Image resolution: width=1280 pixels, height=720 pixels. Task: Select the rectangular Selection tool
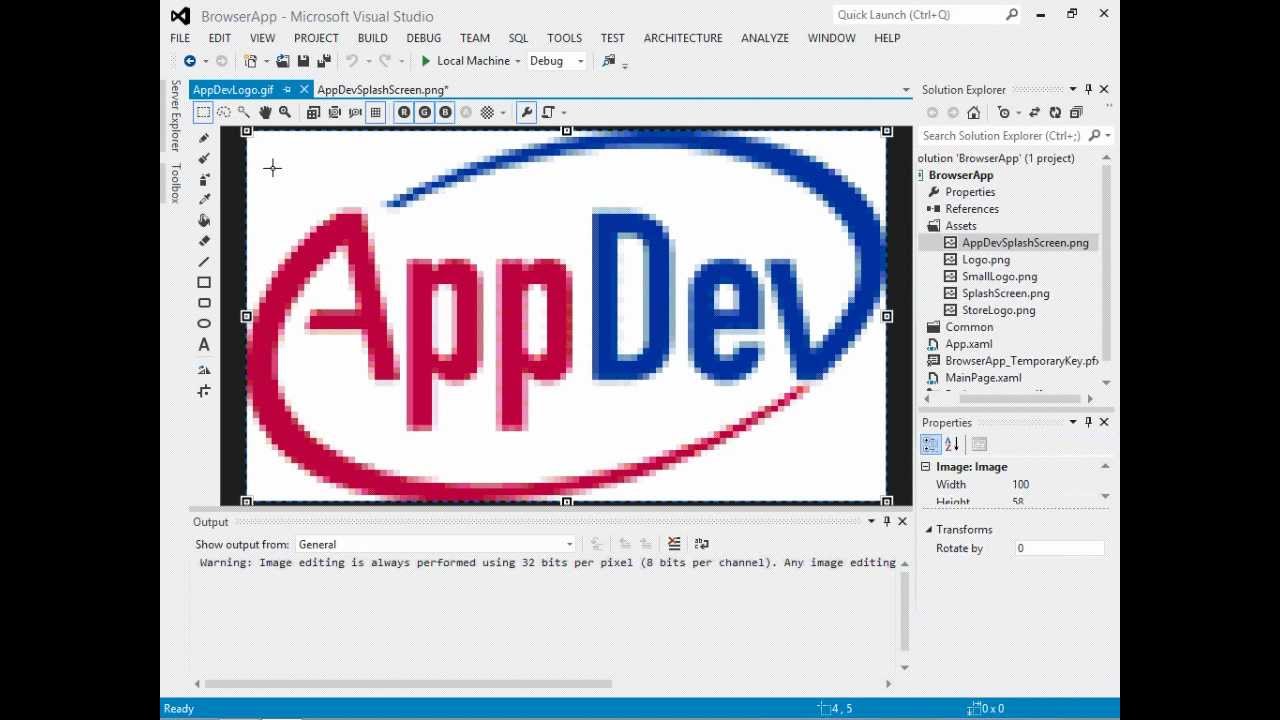coord(203,112)
